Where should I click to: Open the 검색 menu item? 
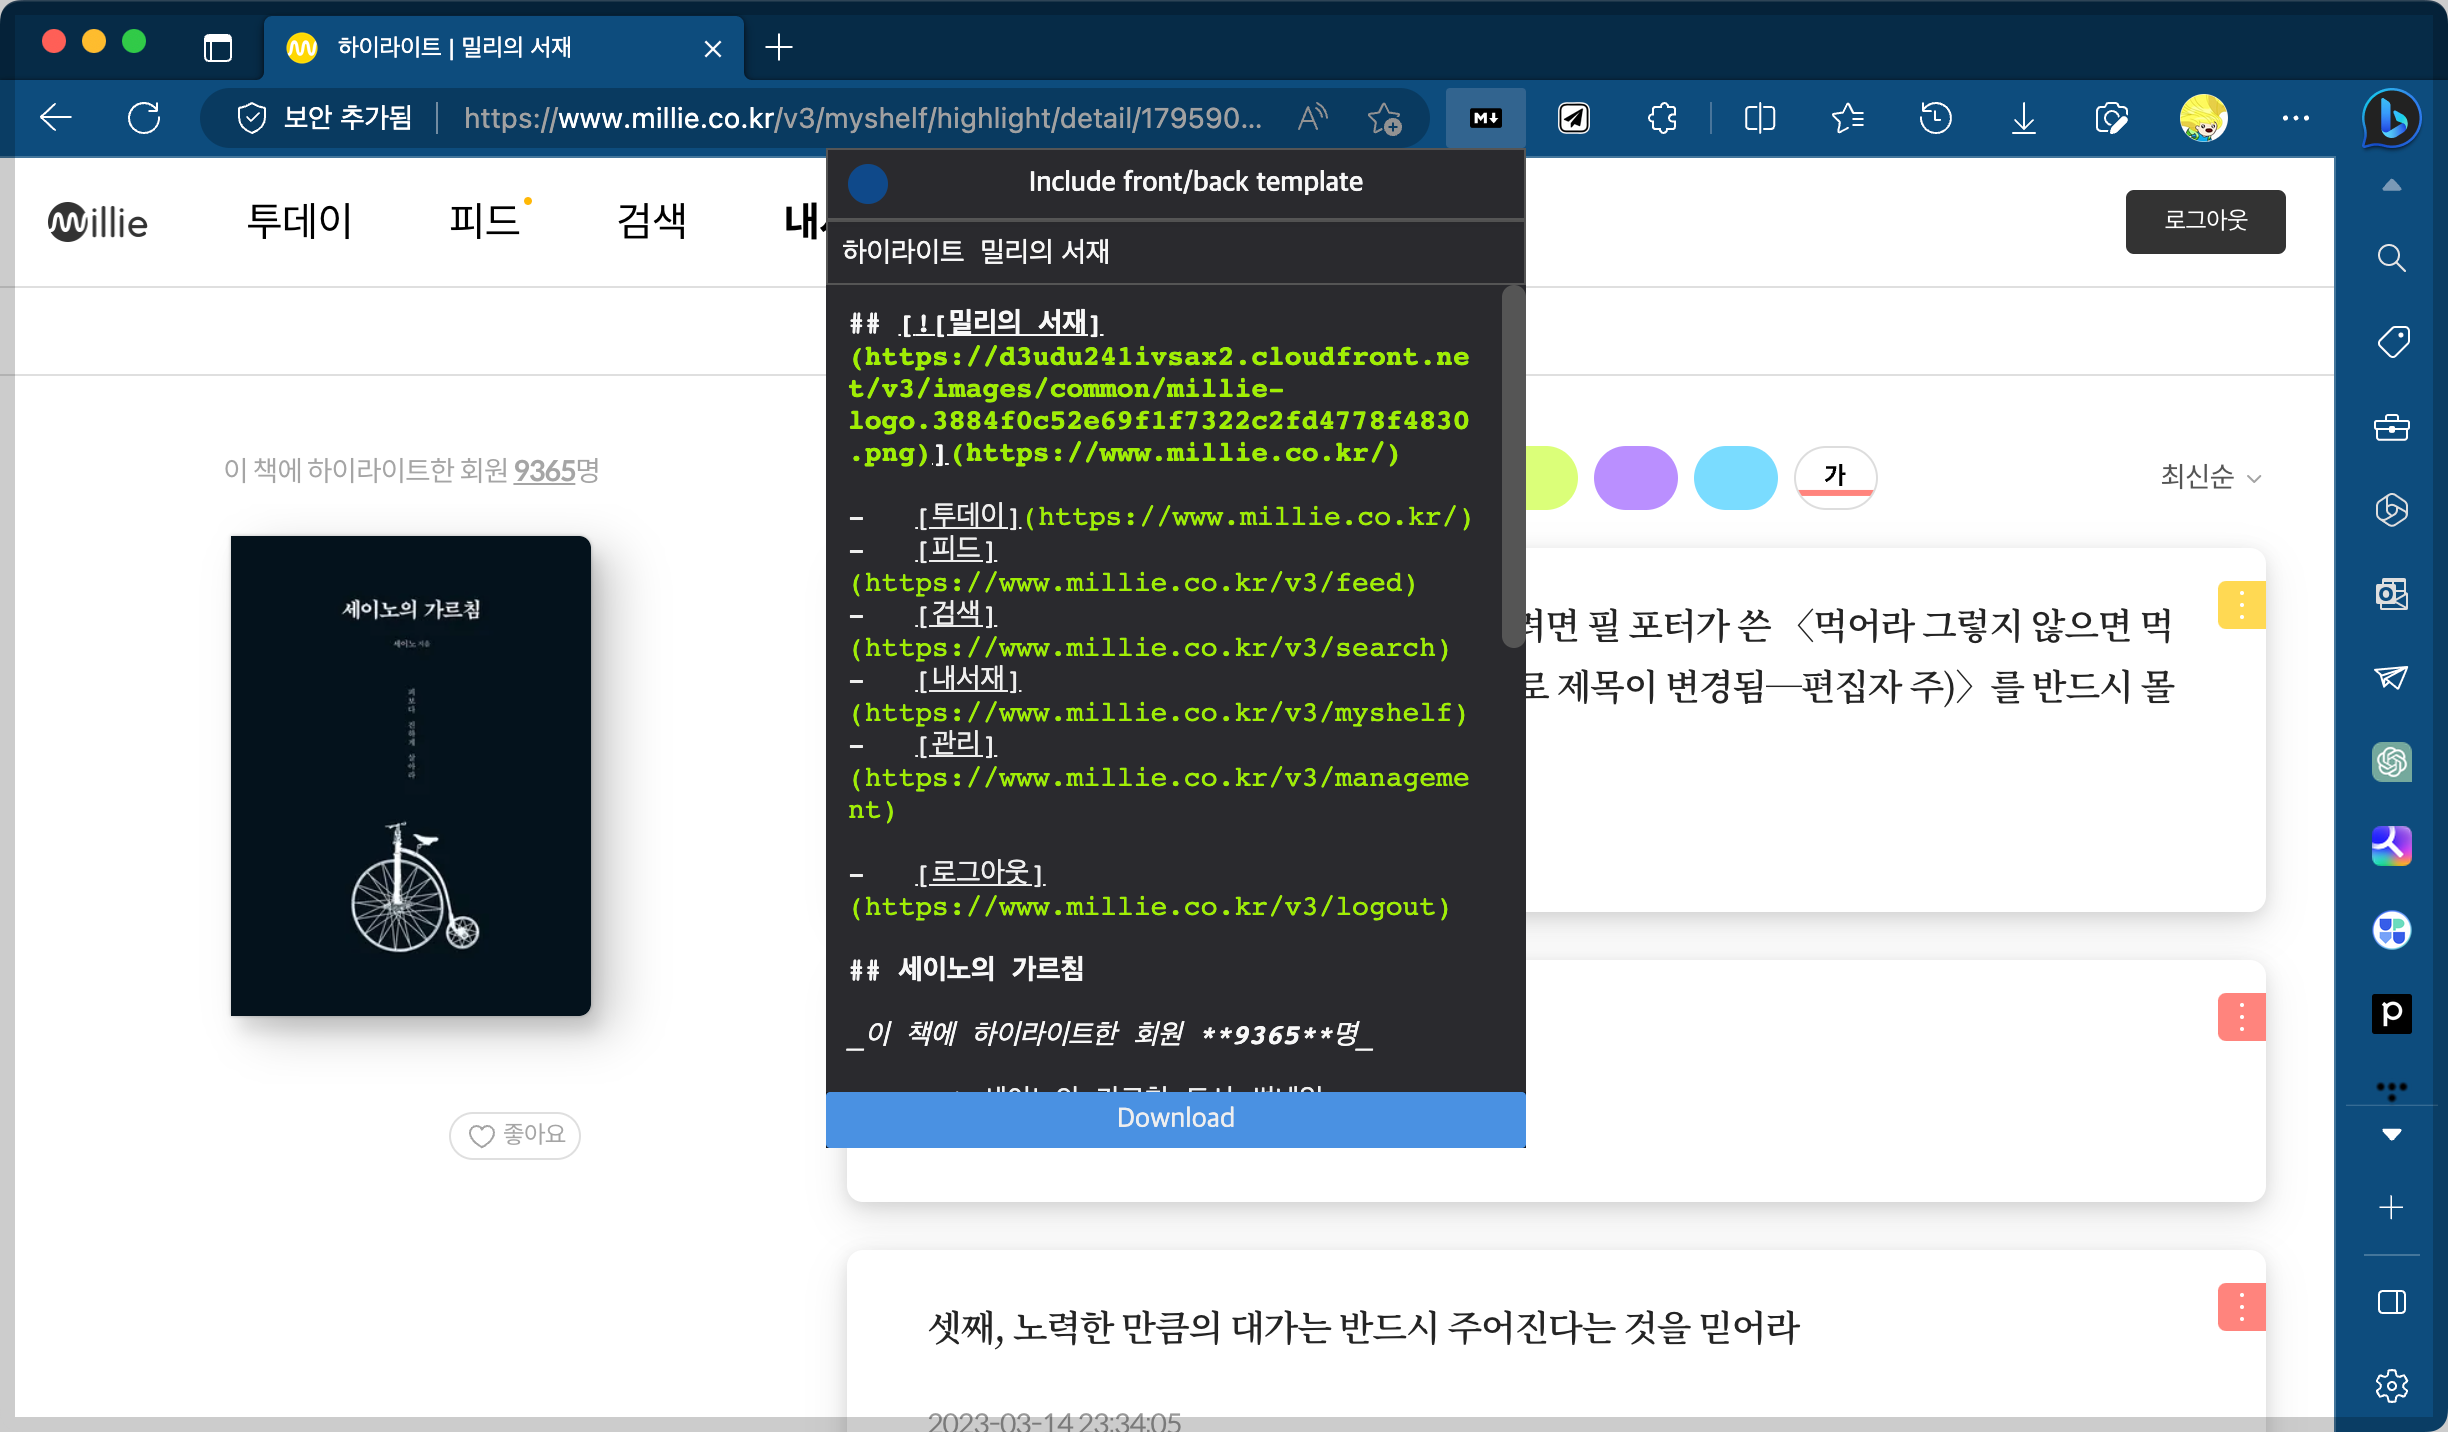pyautogui.click(x=652, y=220)
